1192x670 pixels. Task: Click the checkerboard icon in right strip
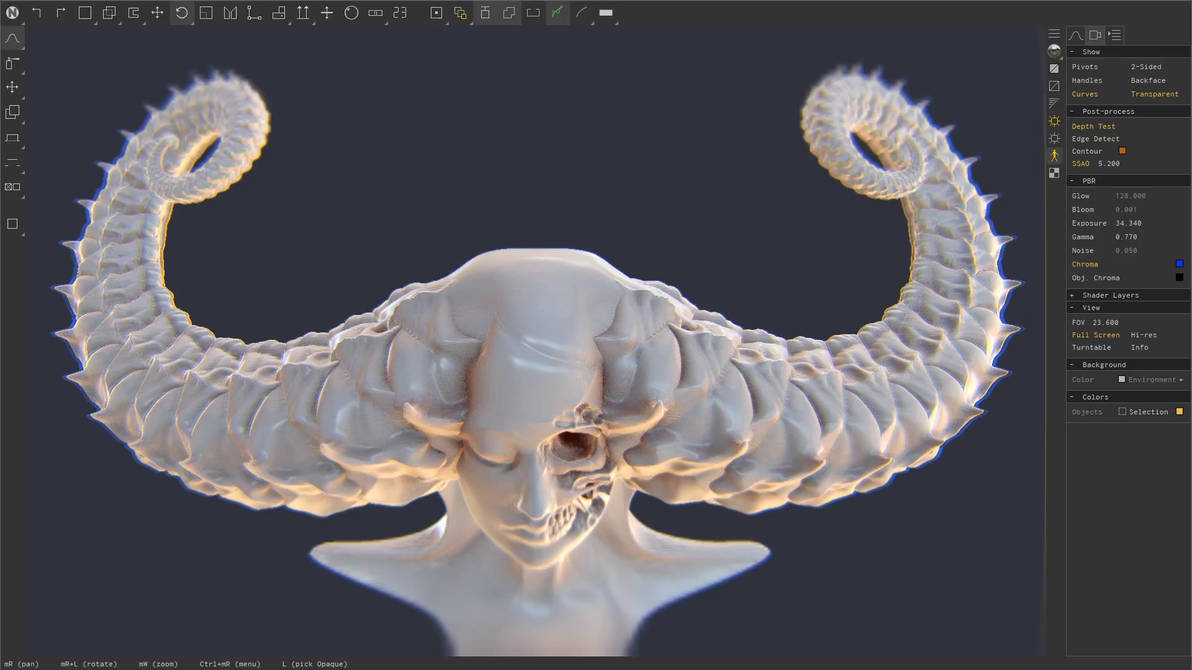coord(1054,173)
